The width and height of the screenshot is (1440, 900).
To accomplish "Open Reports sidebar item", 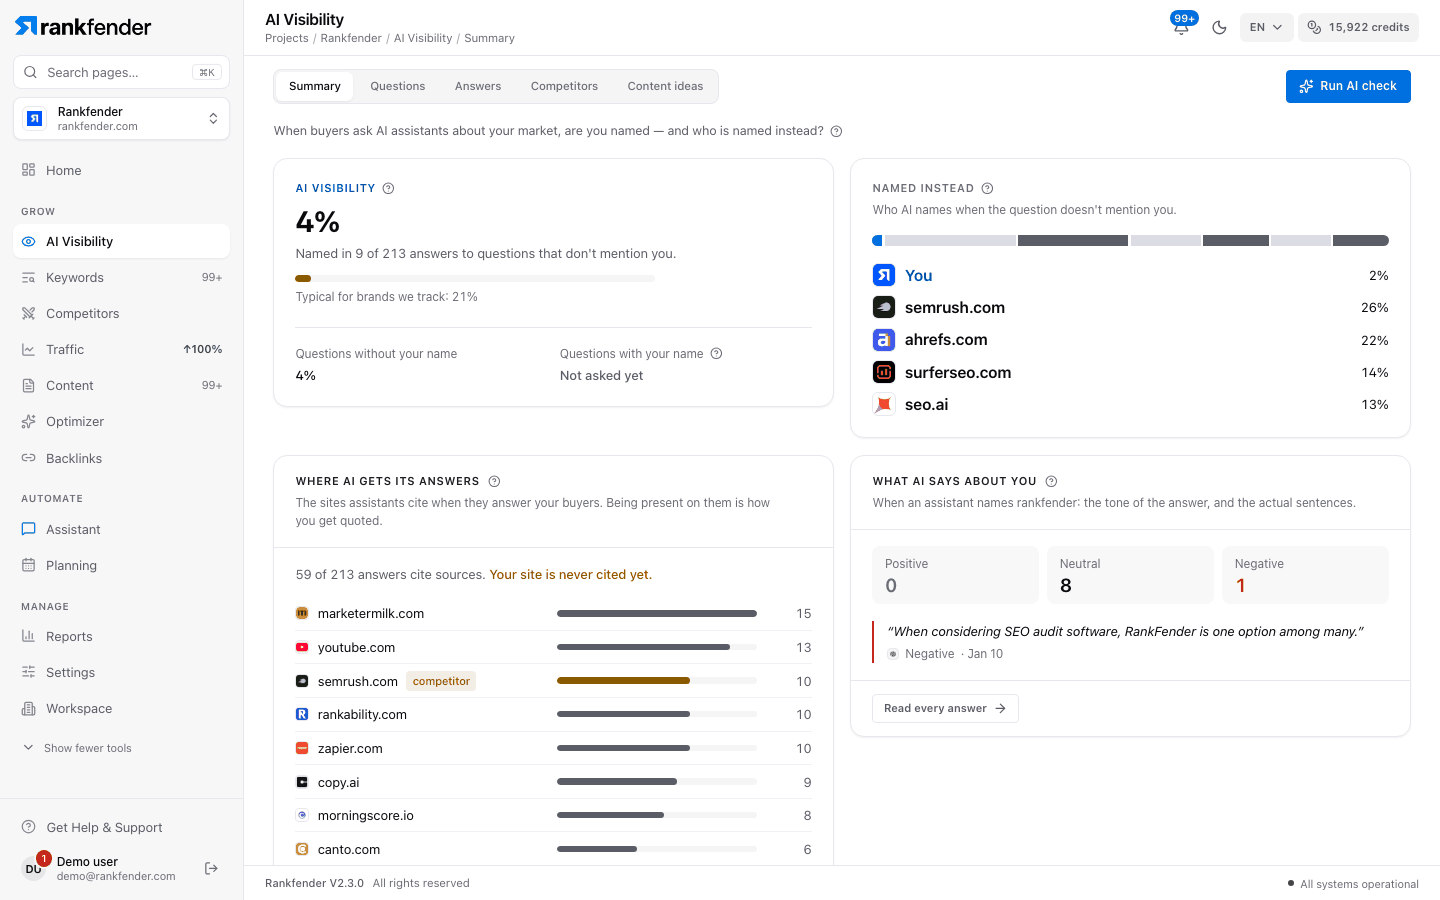I will [121, 636].
